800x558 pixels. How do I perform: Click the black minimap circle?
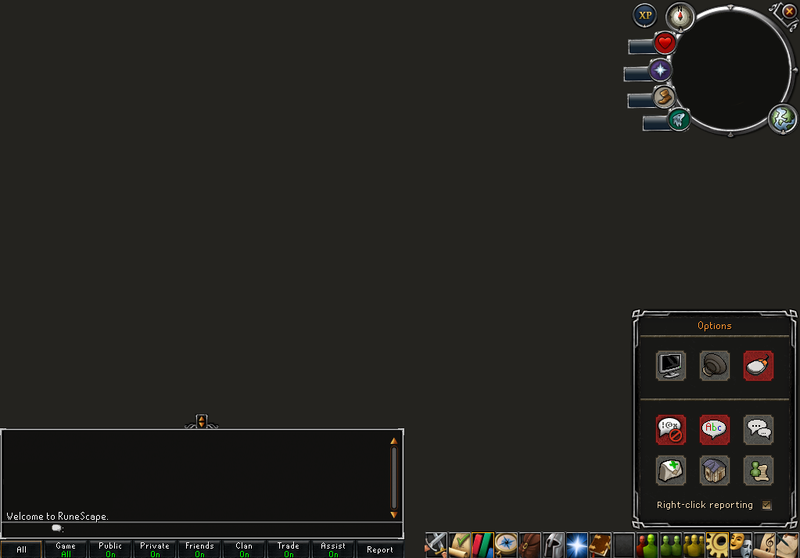coord(732,70)
